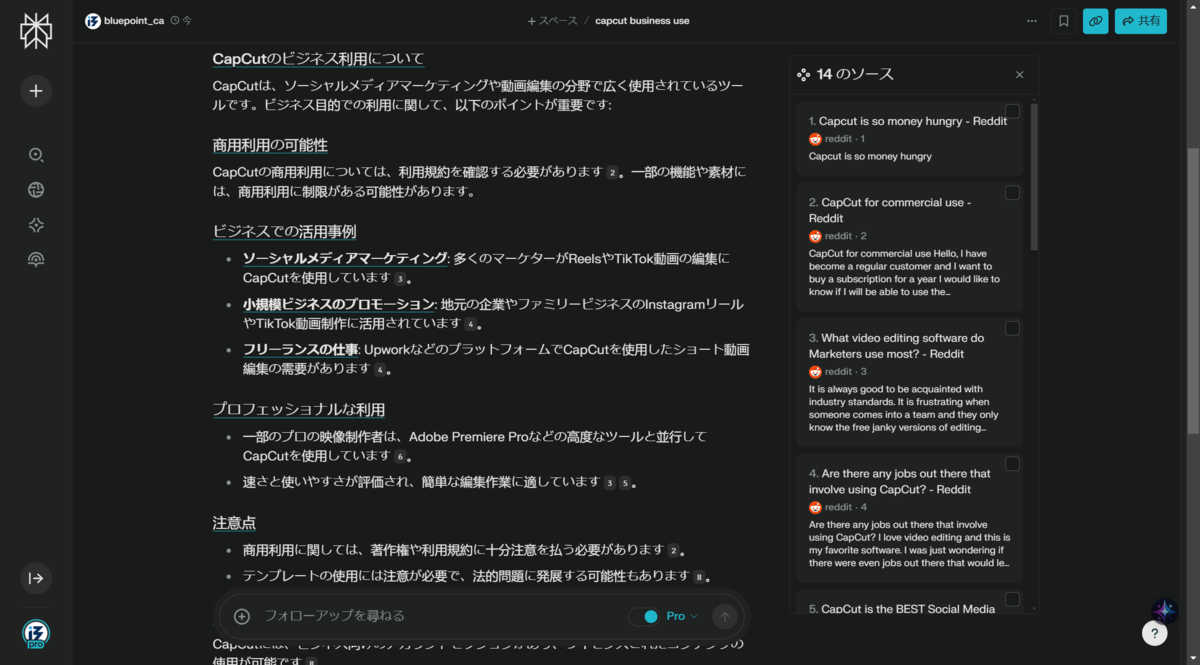The height and width of the screenshot is (665, 1200).
Task: Check source 2 CapCut for commercial use
Action: 1012,192
